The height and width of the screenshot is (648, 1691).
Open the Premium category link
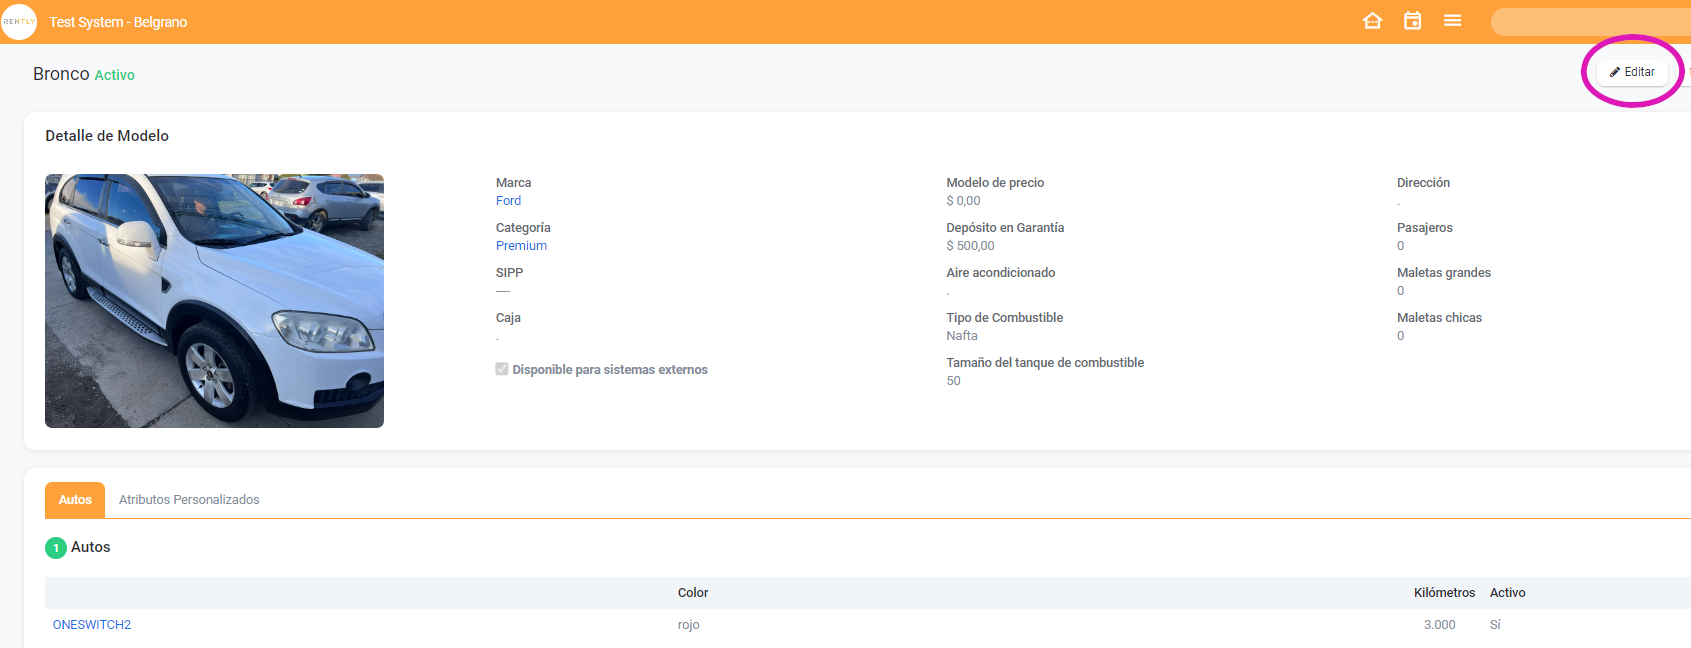[521, 246]
